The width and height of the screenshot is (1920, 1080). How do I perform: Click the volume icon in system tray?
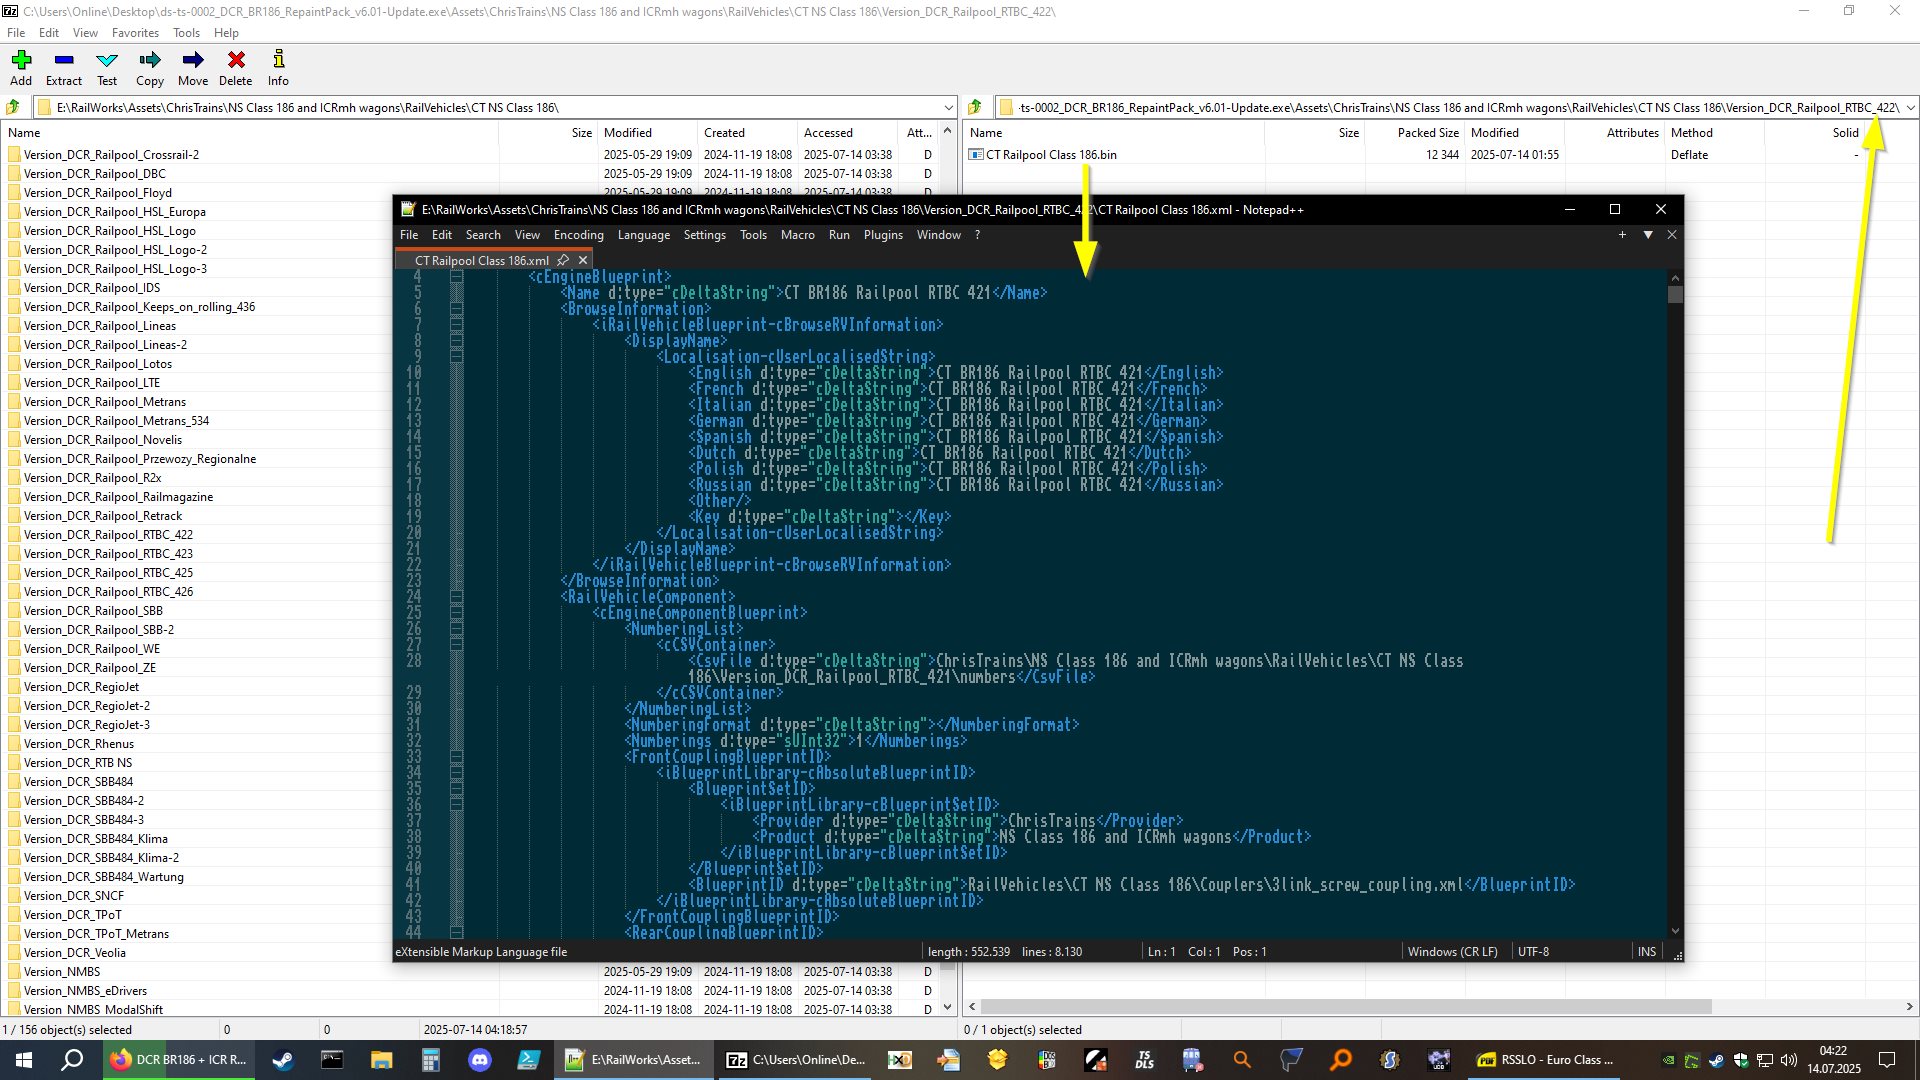click(x=1789, y=1060)
